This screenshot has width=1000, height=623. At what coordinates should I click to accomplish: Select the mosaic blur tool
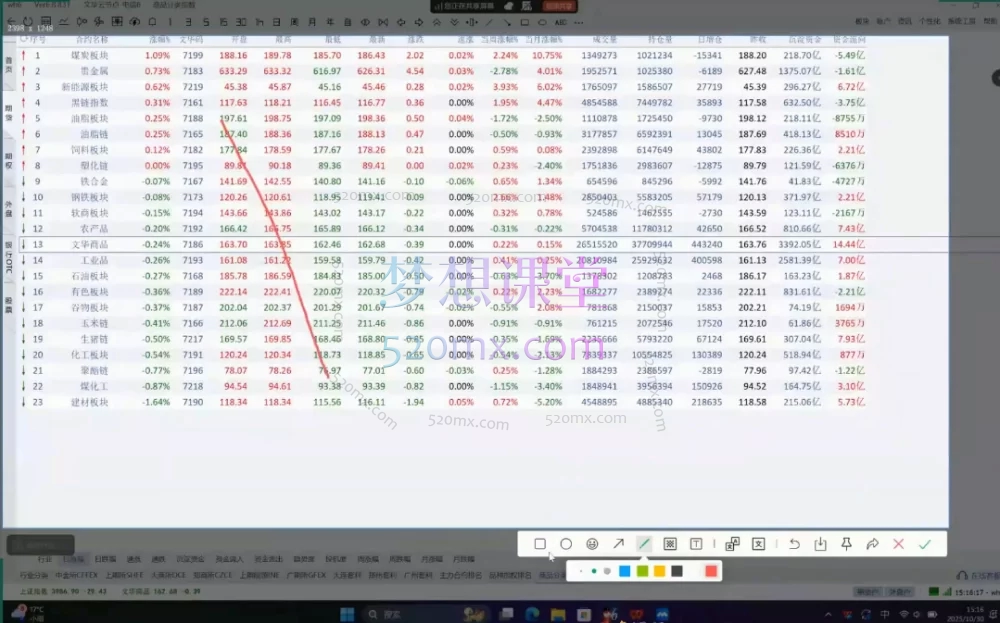[670, 544]
